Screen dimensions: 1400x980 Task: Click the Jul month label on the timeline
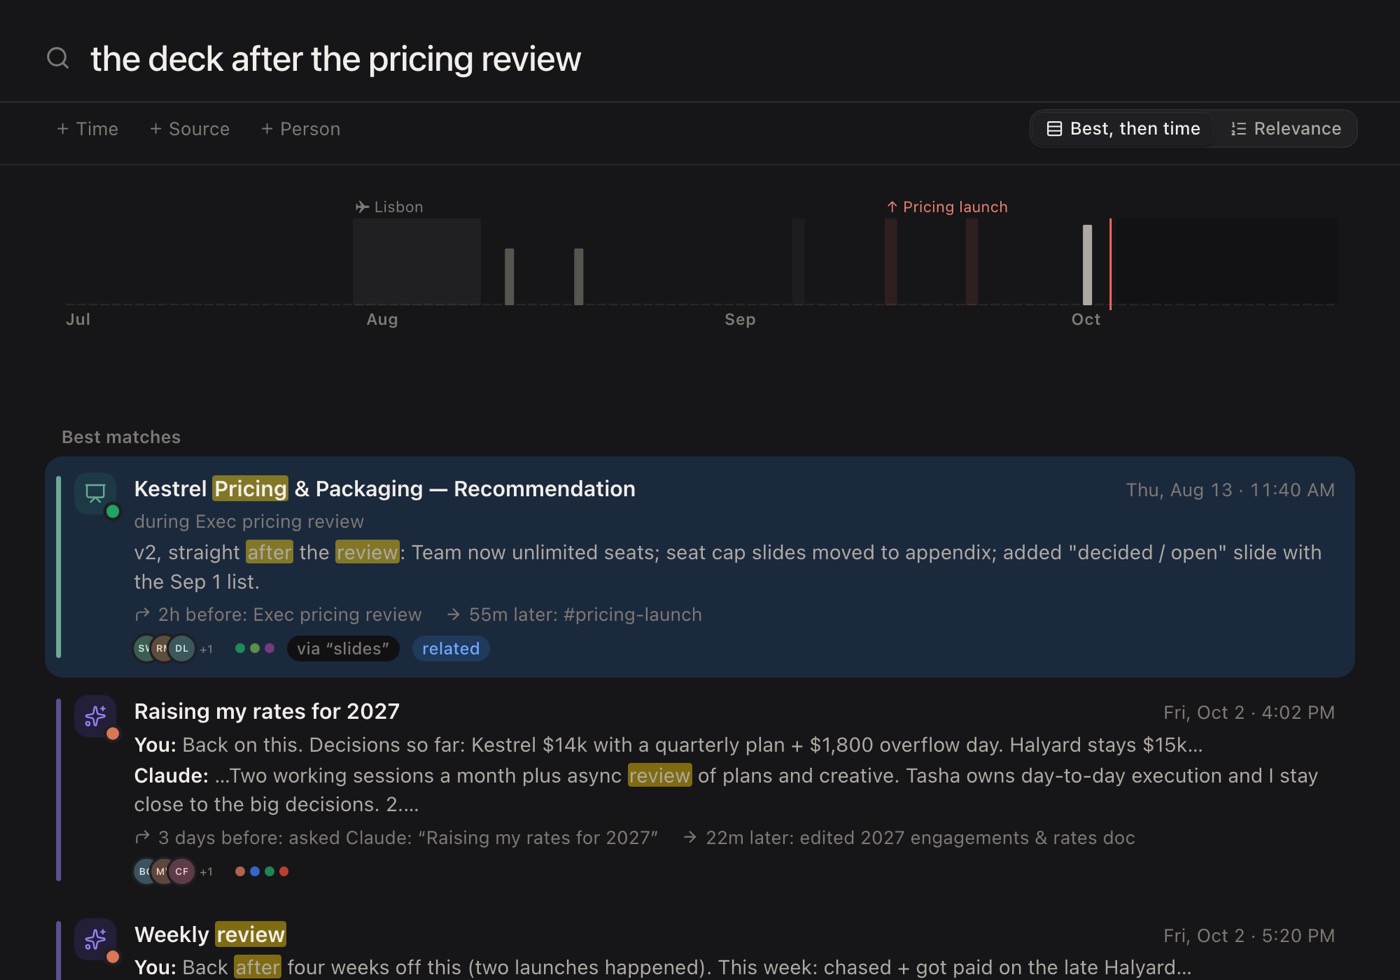(78, 320)
